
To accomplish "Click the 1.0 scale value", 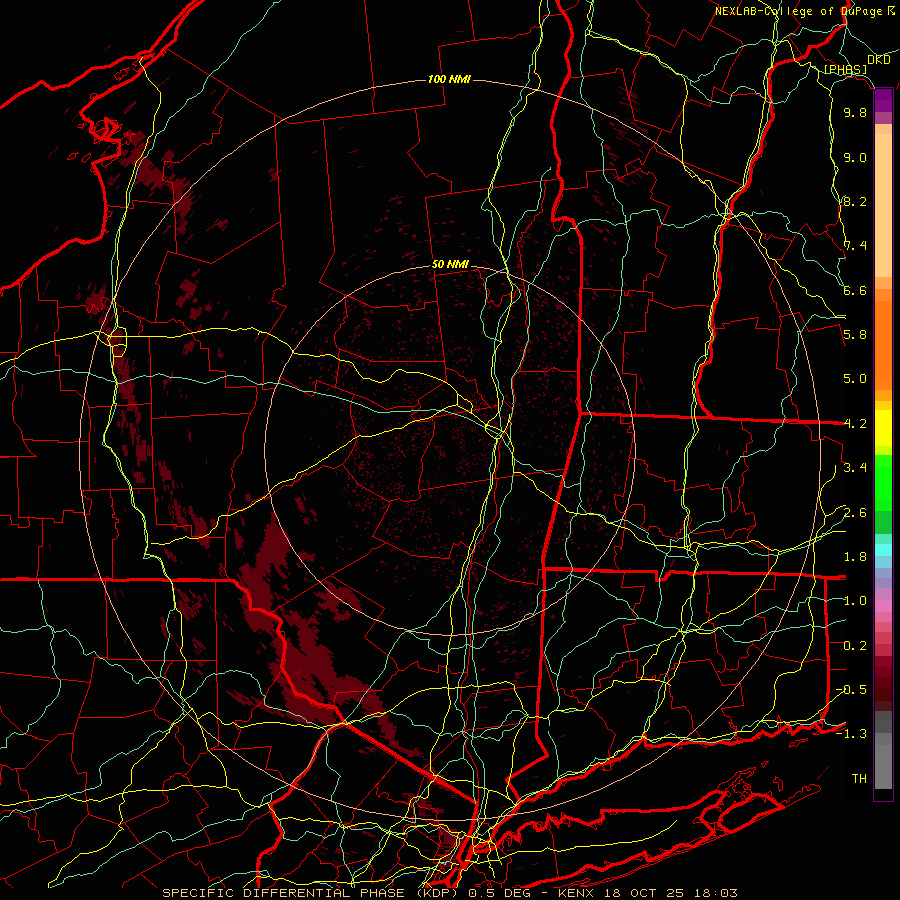I will pyautogui.click(x=855, y=601).
